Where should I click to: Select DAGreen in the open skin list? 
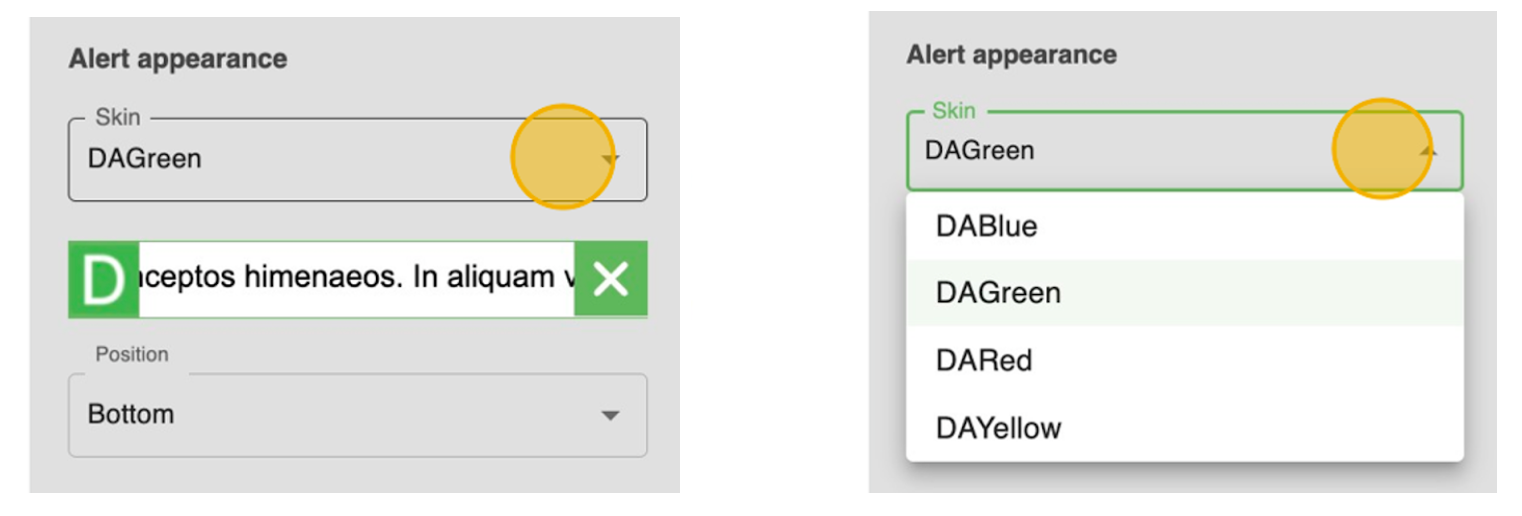(x=998, y=293)
